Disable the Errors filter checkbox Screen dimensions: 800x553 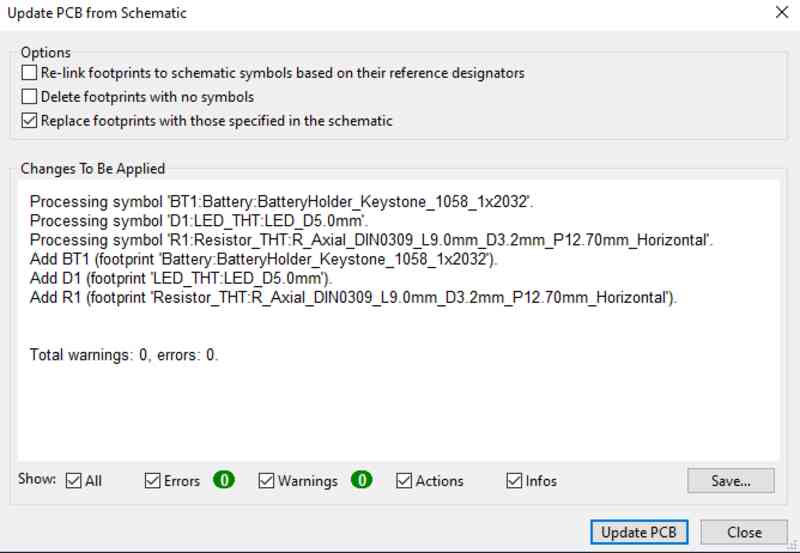[153, 481]
